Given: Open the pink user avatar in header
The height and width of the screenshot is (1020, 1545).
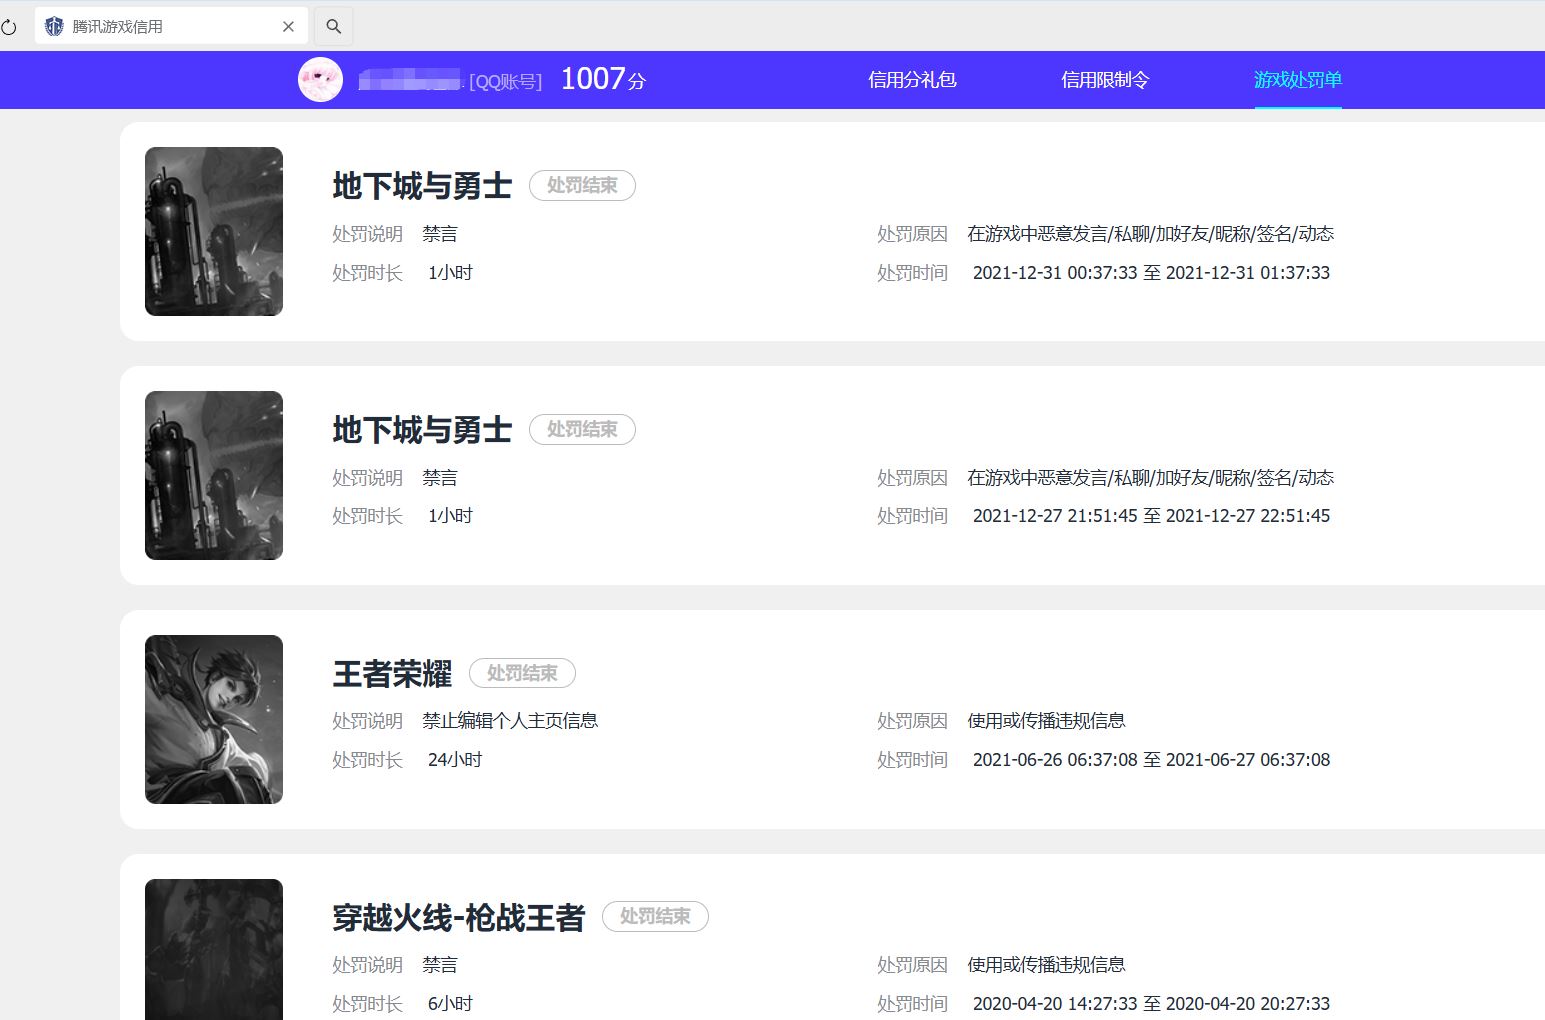Looking at the screenshot, I should click(320, 80).
